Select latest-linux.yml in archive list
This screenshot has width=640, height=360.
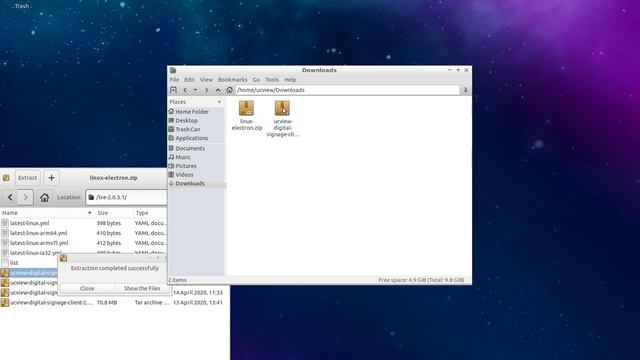click(x=29, y=223)
